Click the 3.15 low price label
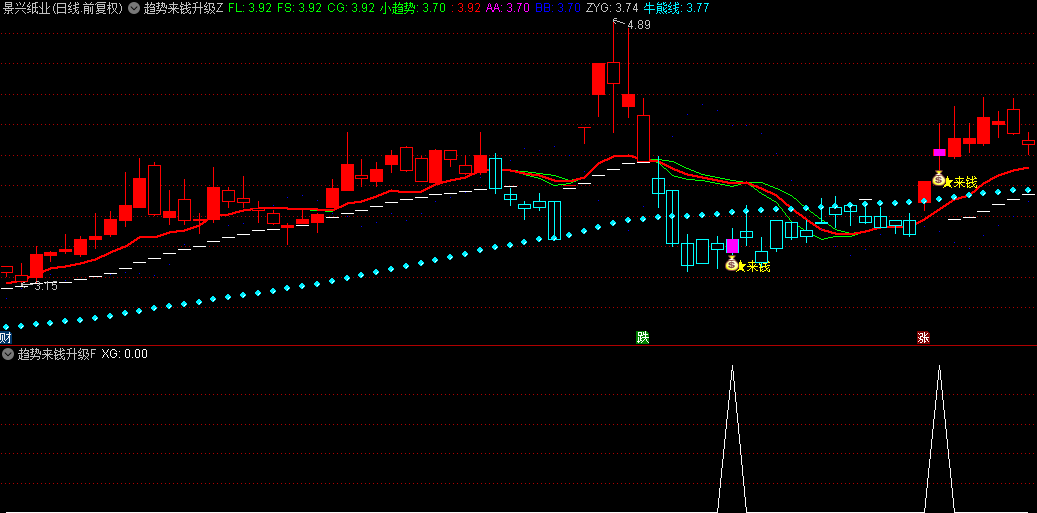This screenshot has width=1037, height=513. pos(46,286)
